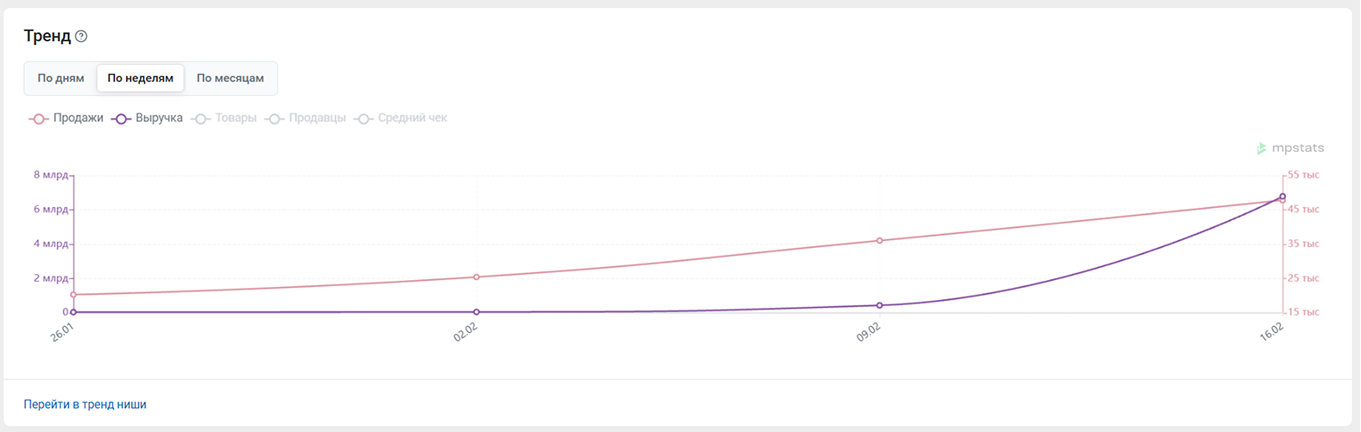Open the По месяцам tab
This screenshot has width=1361, height=432.
(230, 78)
